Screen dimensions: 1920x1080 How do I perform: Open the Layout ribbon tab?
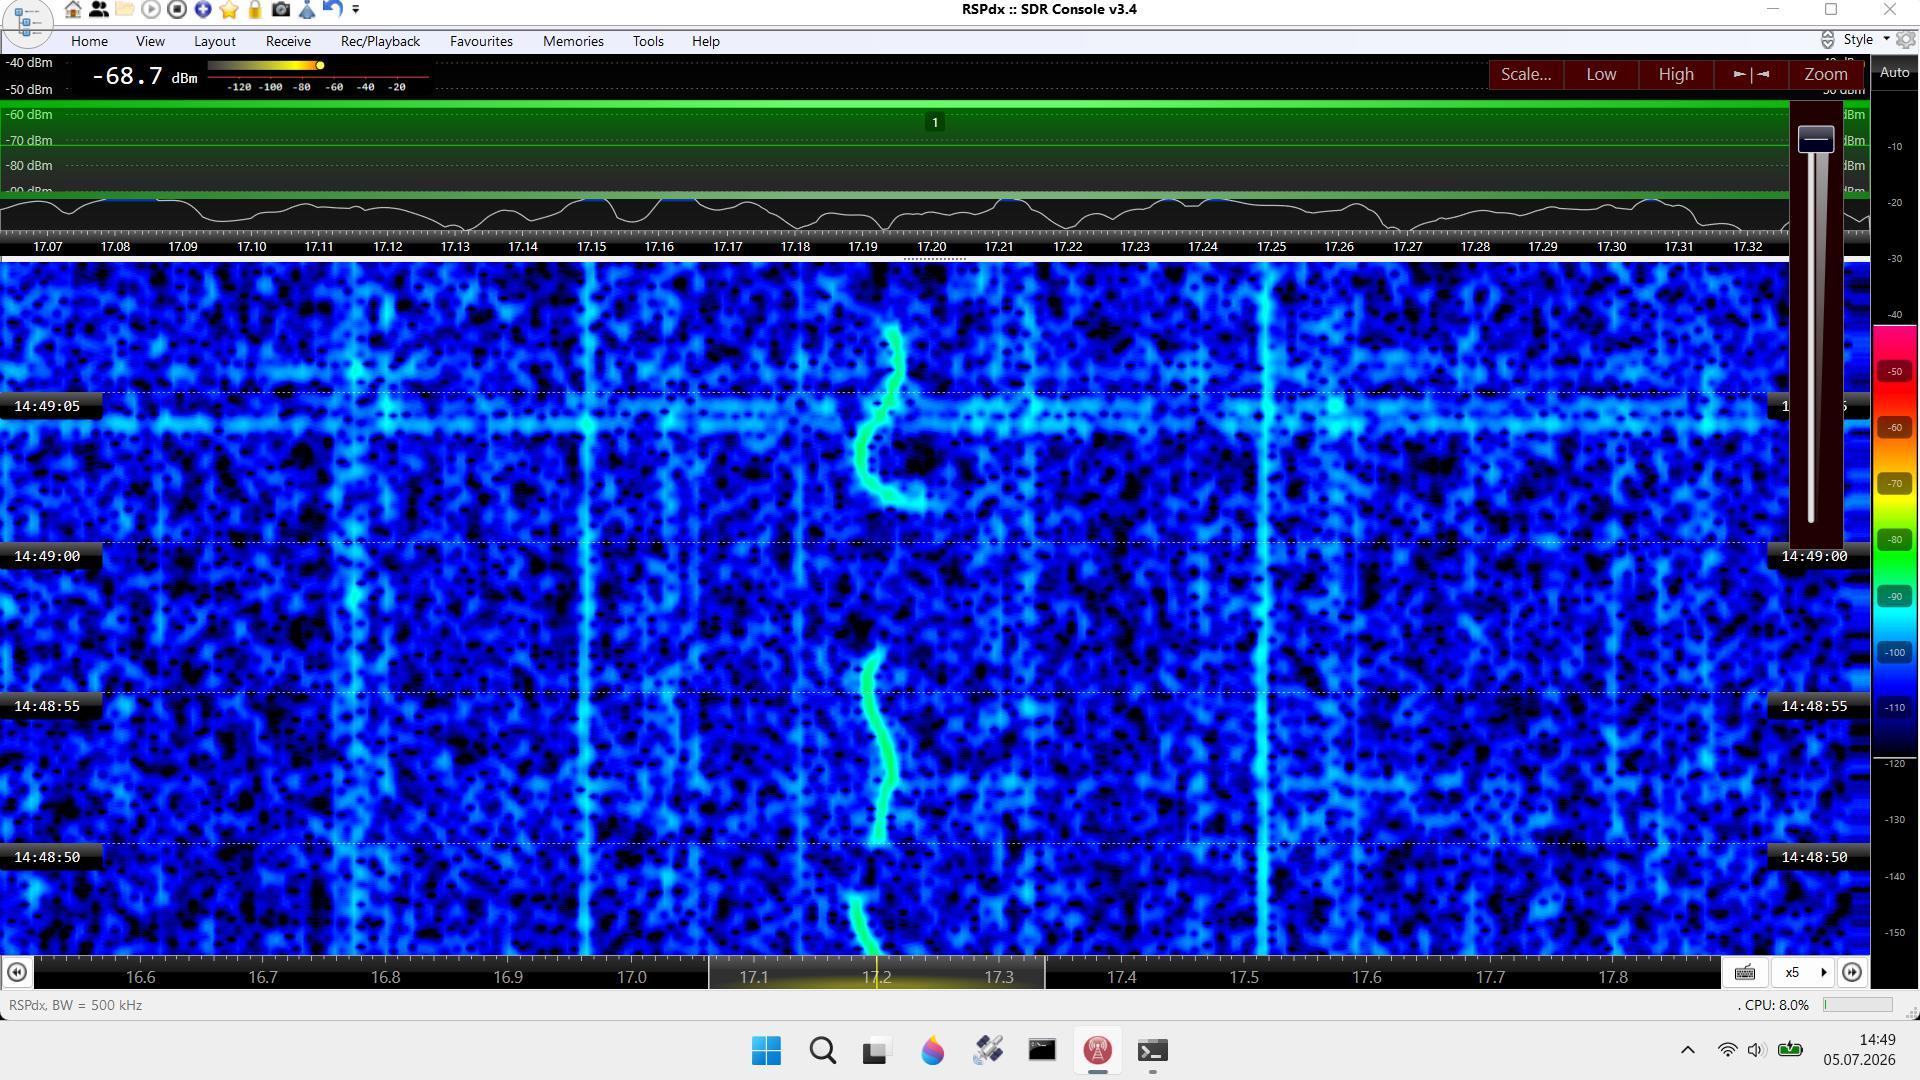(215, 41)
